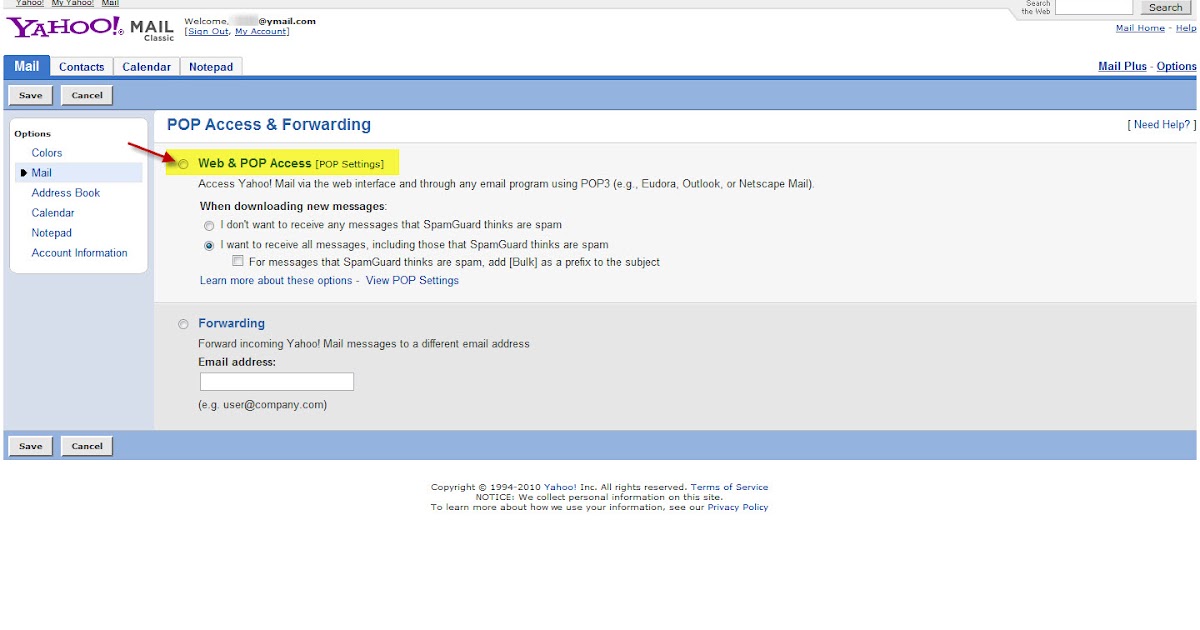Screen dimensions: 1200x630
Task: Click the Yahoo! Mail Classic logo
Action: (x=90, y=28)
